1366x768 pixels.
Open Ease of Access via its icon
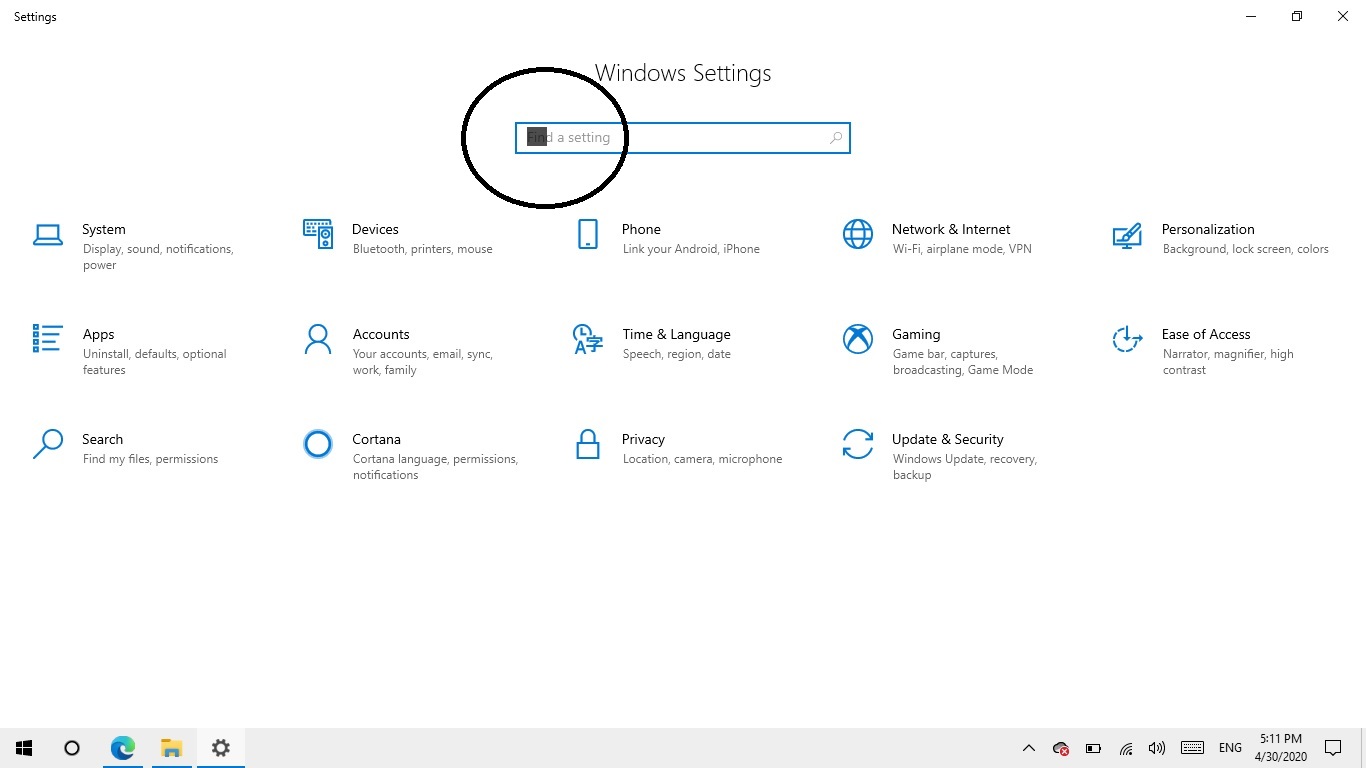1127,339
